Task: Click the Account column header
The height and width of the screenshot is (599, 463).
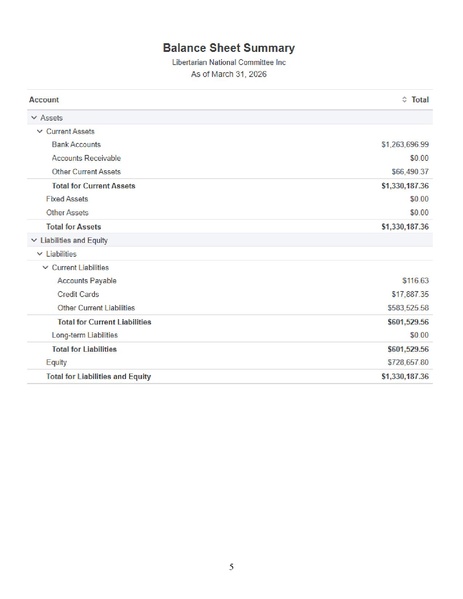Action: [44, 100]
